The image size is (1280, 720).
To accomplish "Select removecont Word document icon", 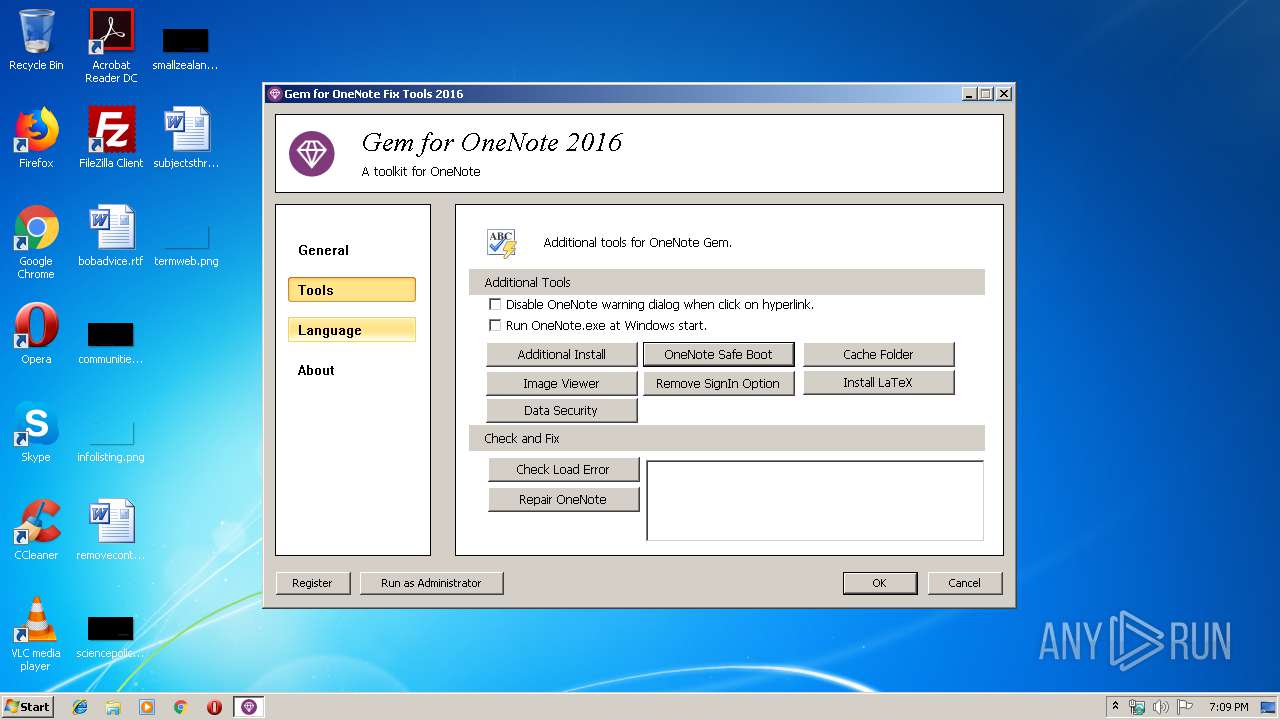I will point(111,530).
